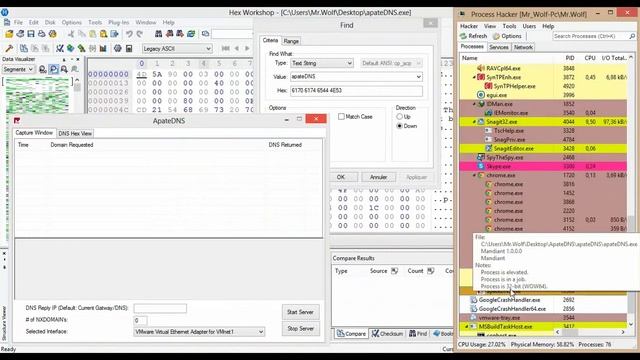Switch to the DNS Hex View tab in ApateDNS
640x360 pixels.
pyautogui.click(x=75, y=133)
